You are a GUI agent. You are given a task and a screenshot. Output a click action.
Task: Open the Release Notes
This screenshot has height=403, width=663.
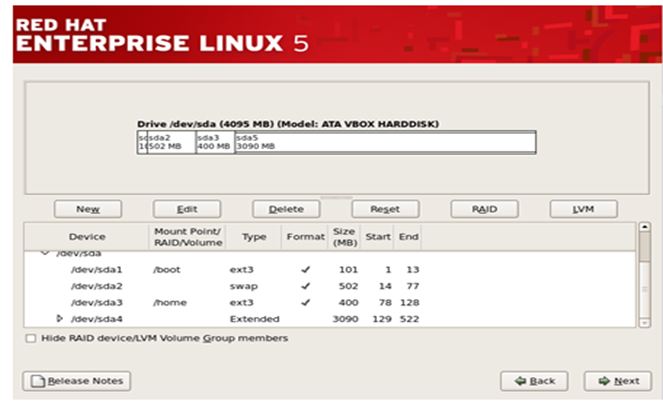coord(77,381)
